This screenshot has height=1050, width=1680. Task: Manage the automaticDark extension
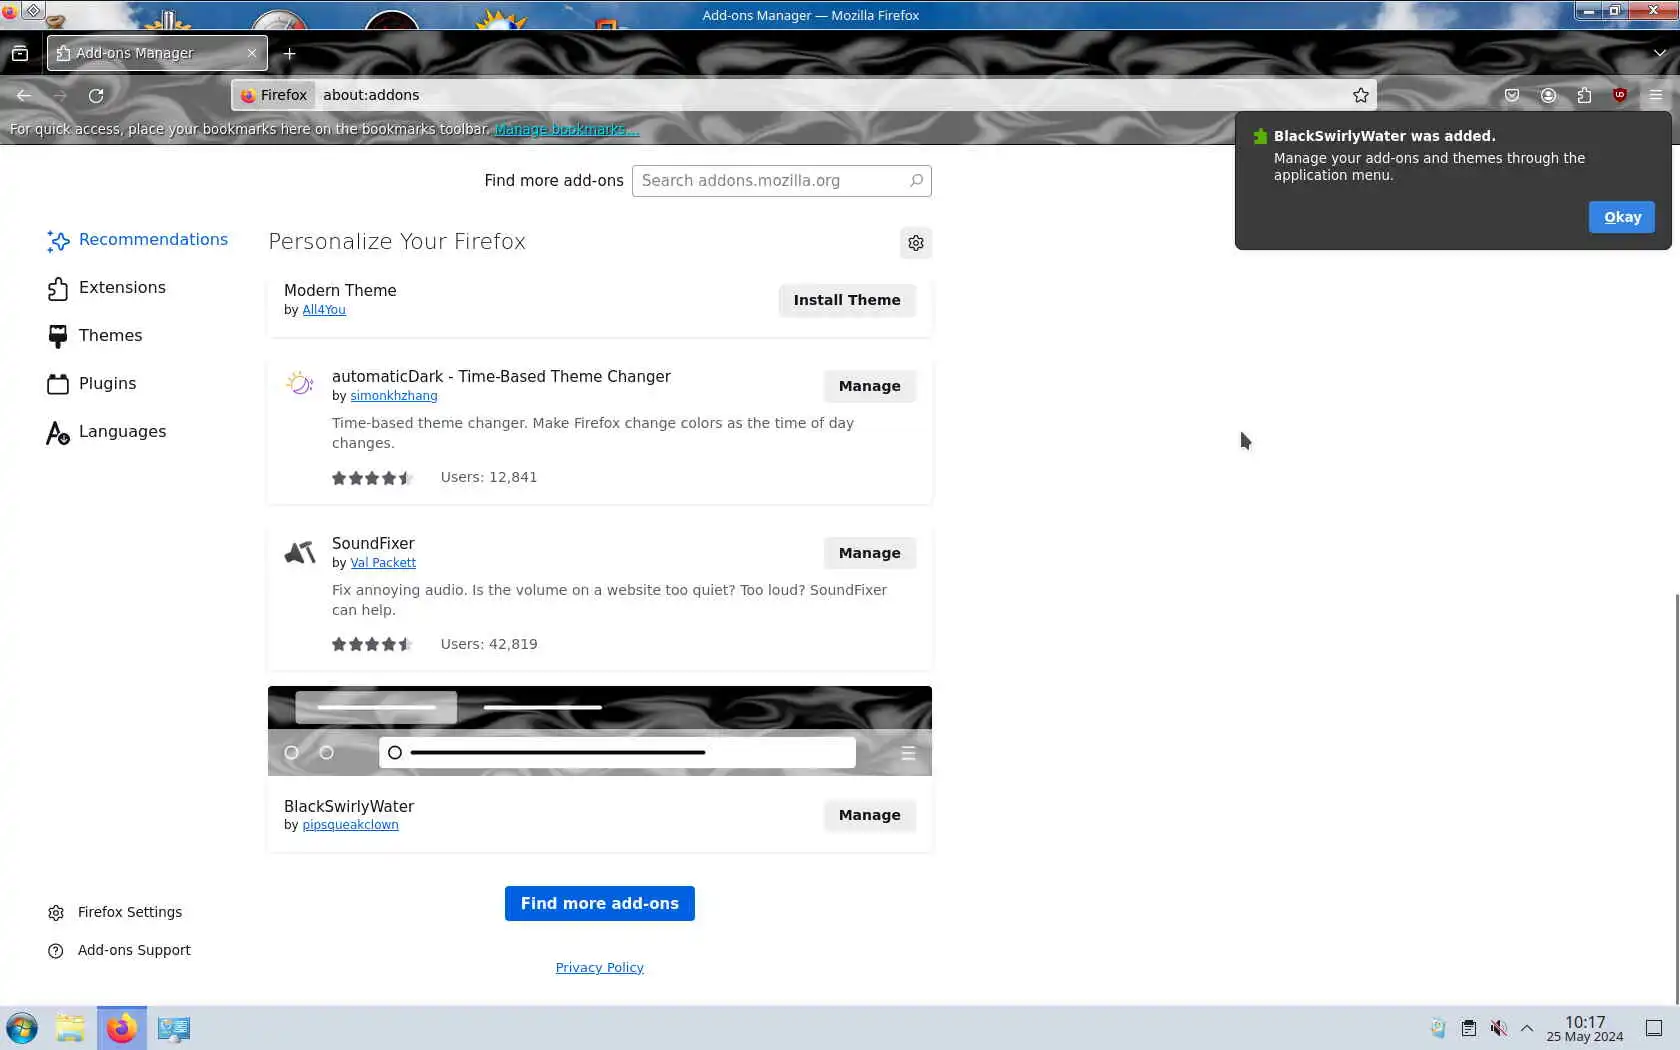pos(870,386)
